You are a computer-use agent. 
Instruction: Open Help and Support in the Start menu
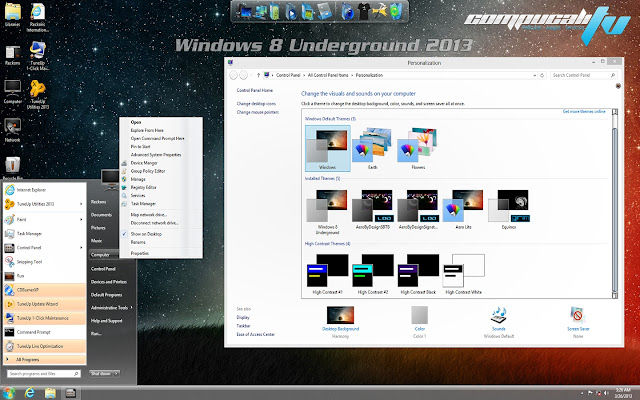(106, 321)
